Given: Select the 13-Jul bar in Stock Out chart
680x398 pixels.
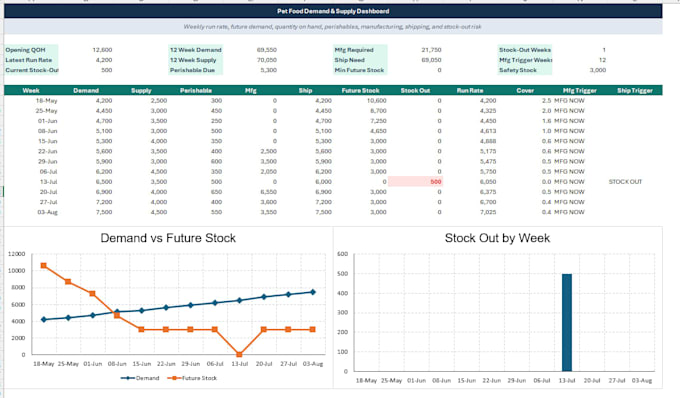Looking at the screenshot, I should point(567,323).
